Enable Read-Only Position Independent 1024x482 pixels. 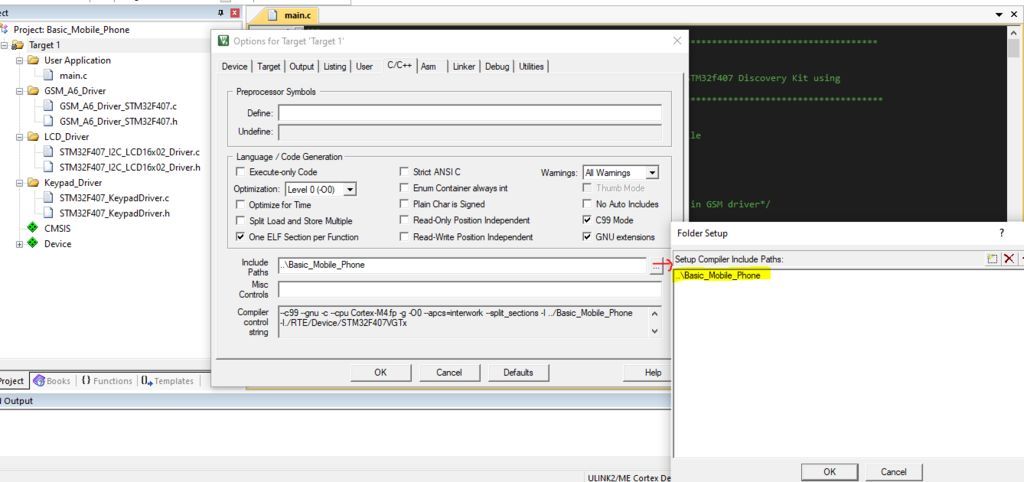pyautogui.click(x=405, y=221)
